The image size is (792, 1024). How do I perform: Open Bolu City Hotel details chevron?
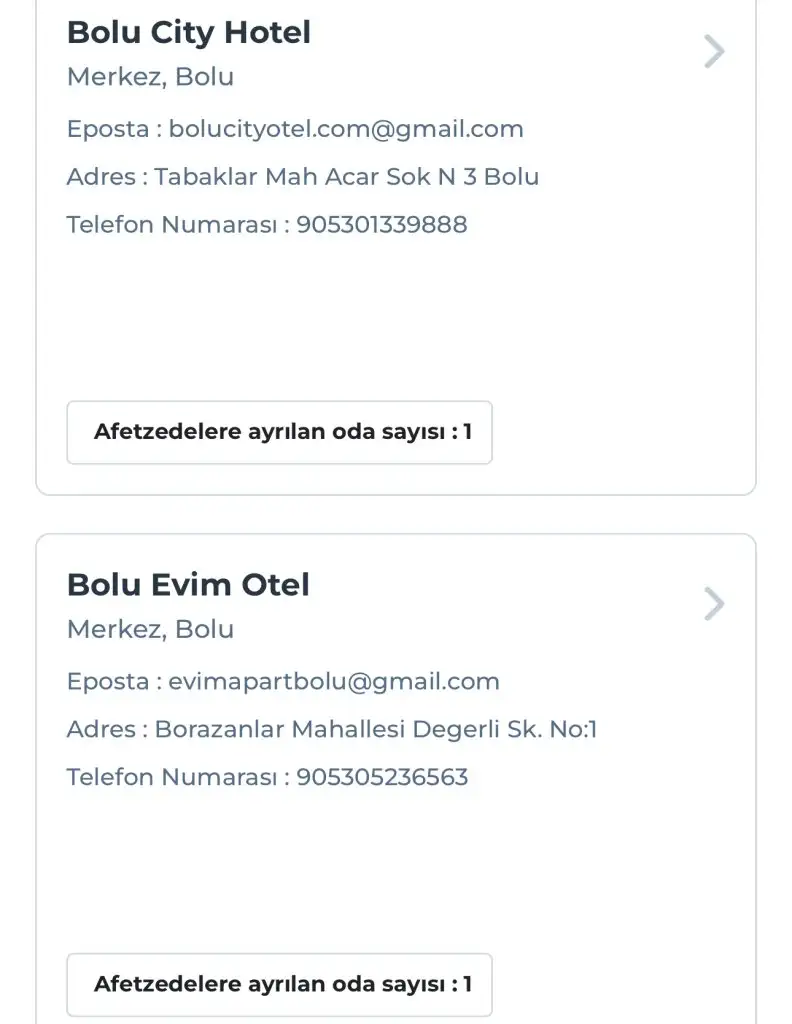pyautogui.click(x=713, y=51)
